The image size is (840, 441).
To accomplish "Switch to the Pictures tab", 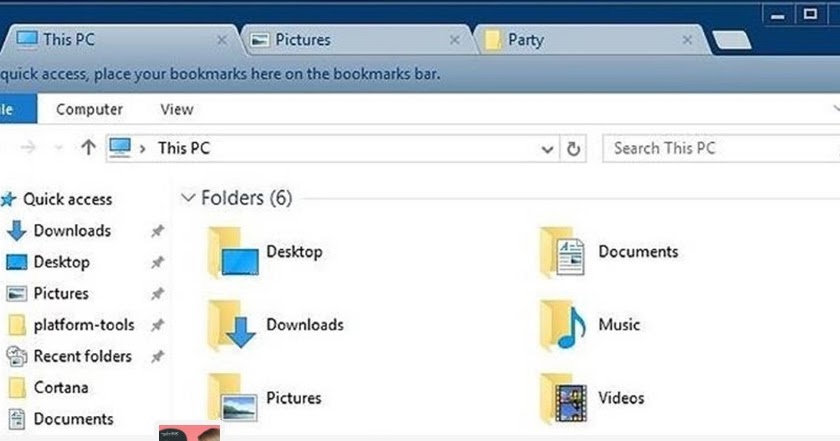I will click(356, 40).
